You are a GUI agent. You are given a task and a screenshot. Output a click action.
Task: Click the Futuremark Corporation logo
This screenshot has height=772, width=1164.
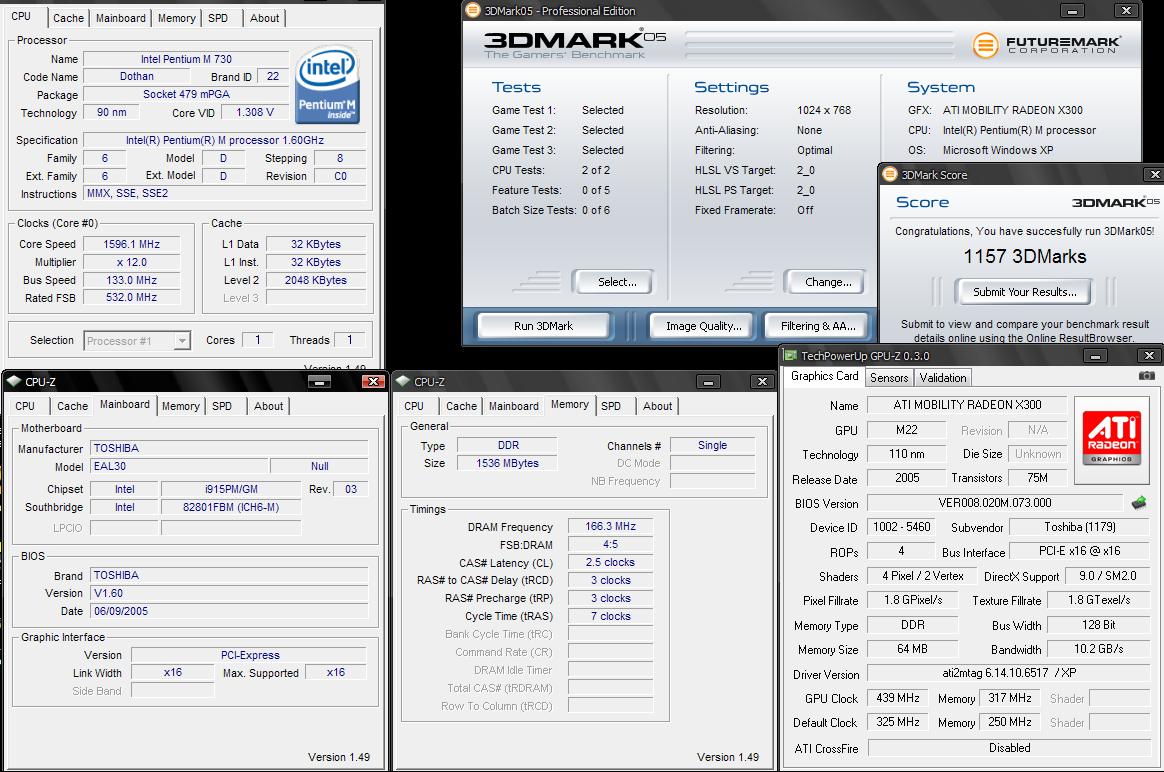point(1047,45)
